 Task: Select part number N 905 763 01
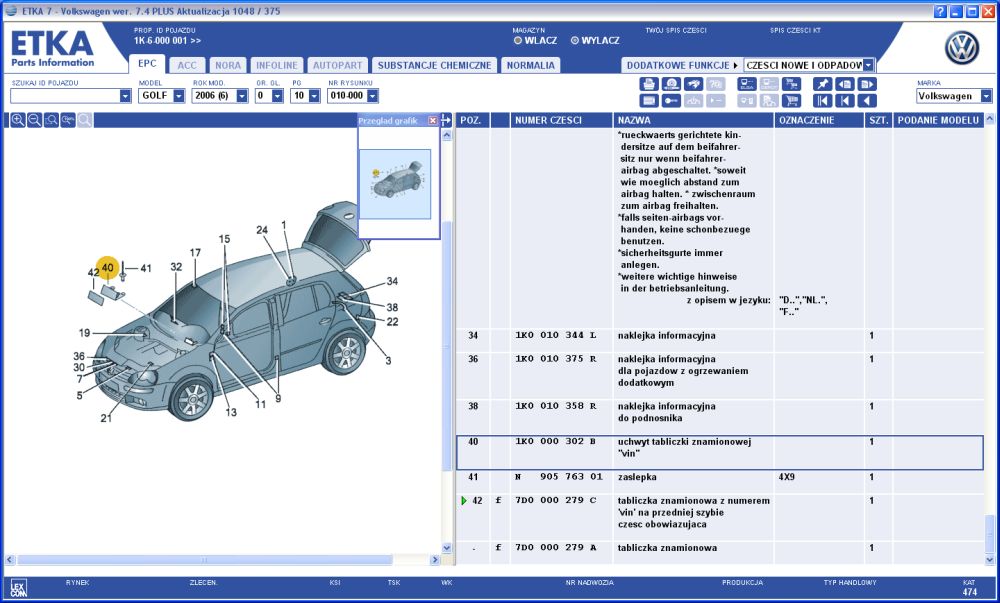click(x=559, y=477)
